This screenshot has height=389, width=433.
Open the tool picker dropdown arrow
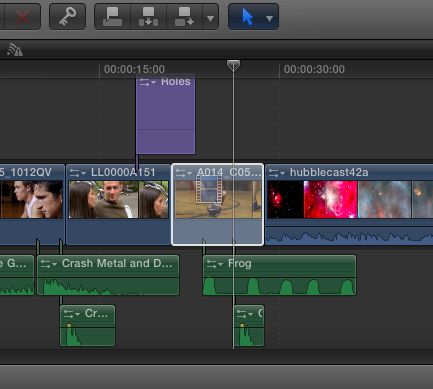pyautogui.click(x=269, y=18)
